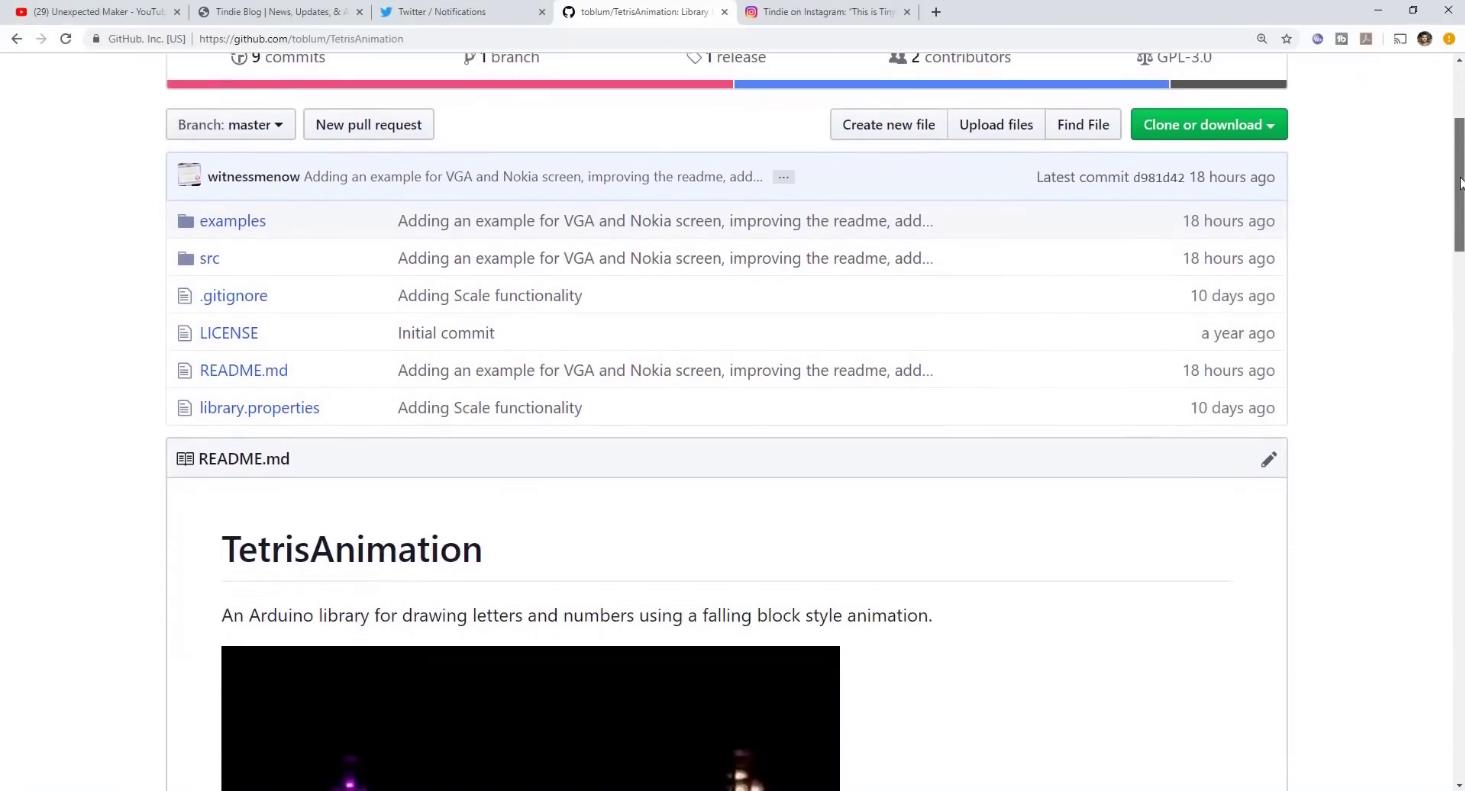Click the Create new file button
This screenshot has width=1465, height=791.
point(889,125)
